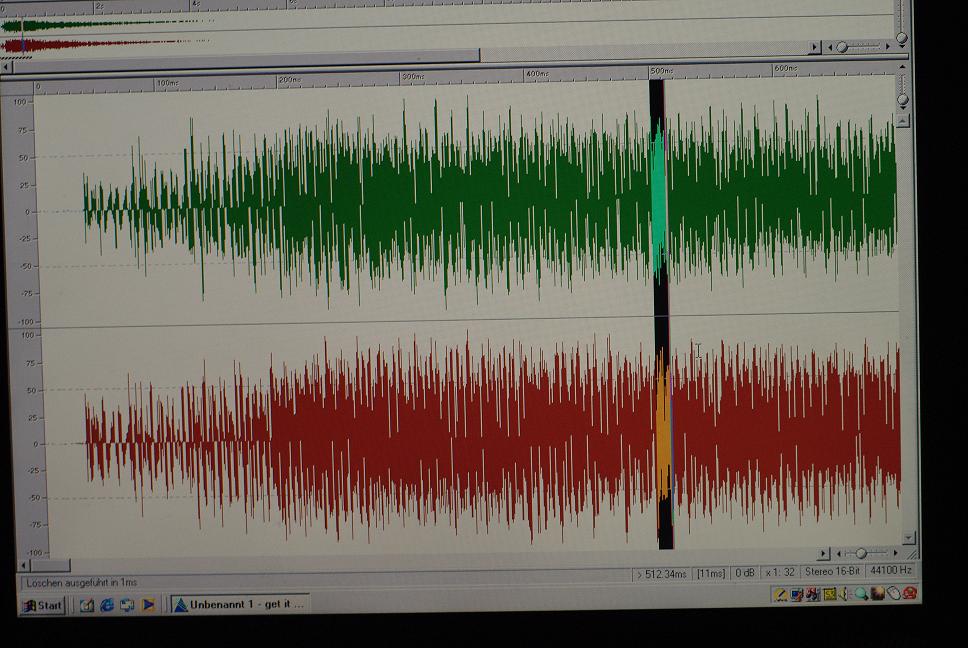Image resolution: width=968 pixels, height=648 pixels.
Task: Click the small arrow button left of the overview zoom slider
Action: [814, 47]
